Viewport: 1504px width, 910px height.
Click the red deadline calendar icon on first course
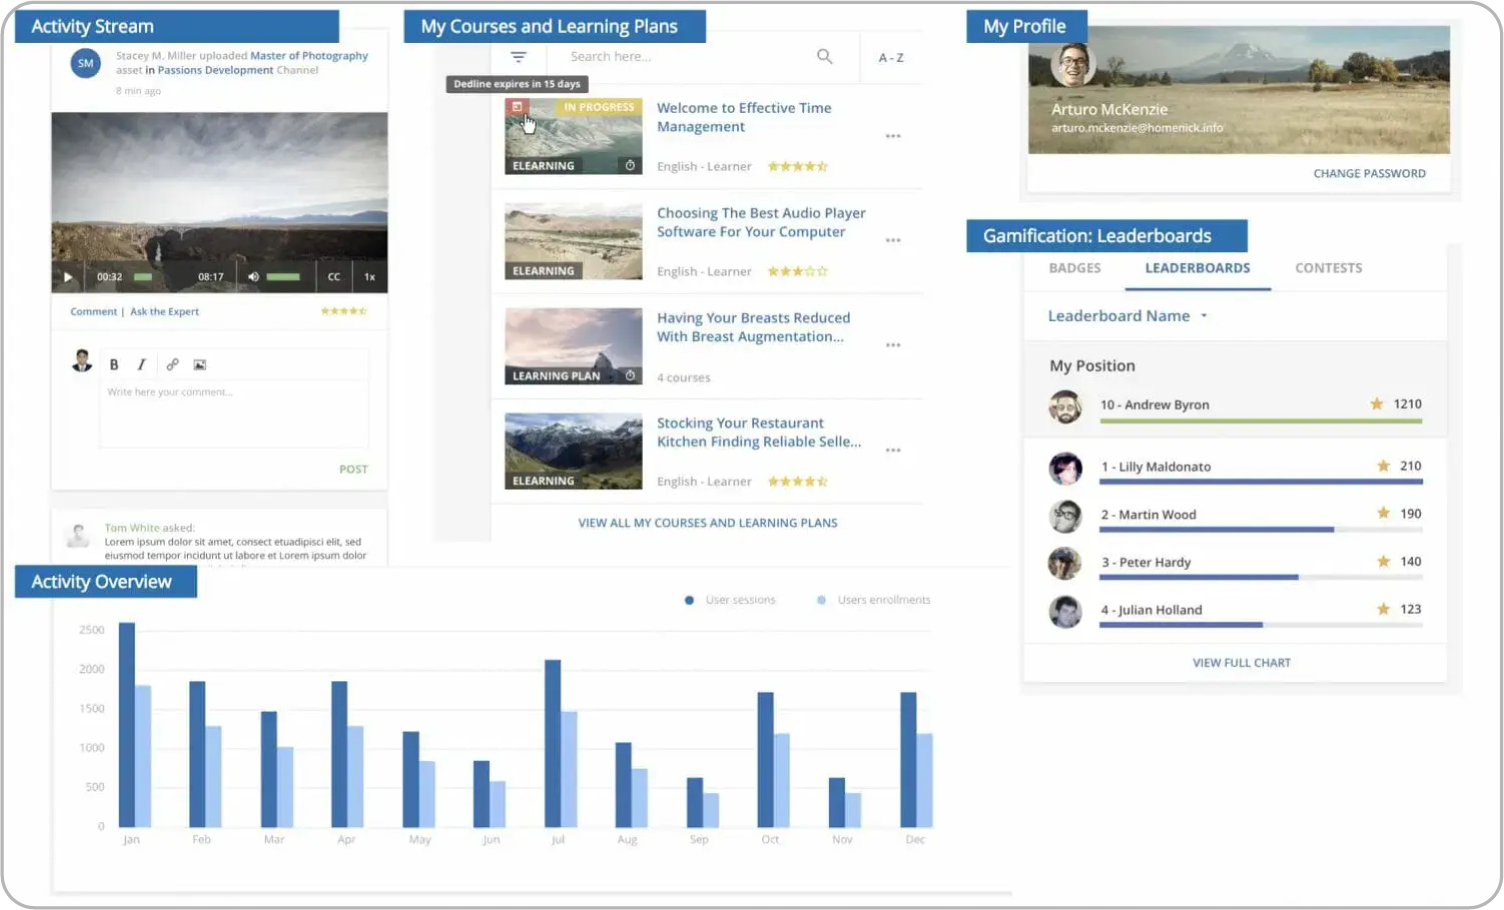pyautogui.click(x=517, y=107)
